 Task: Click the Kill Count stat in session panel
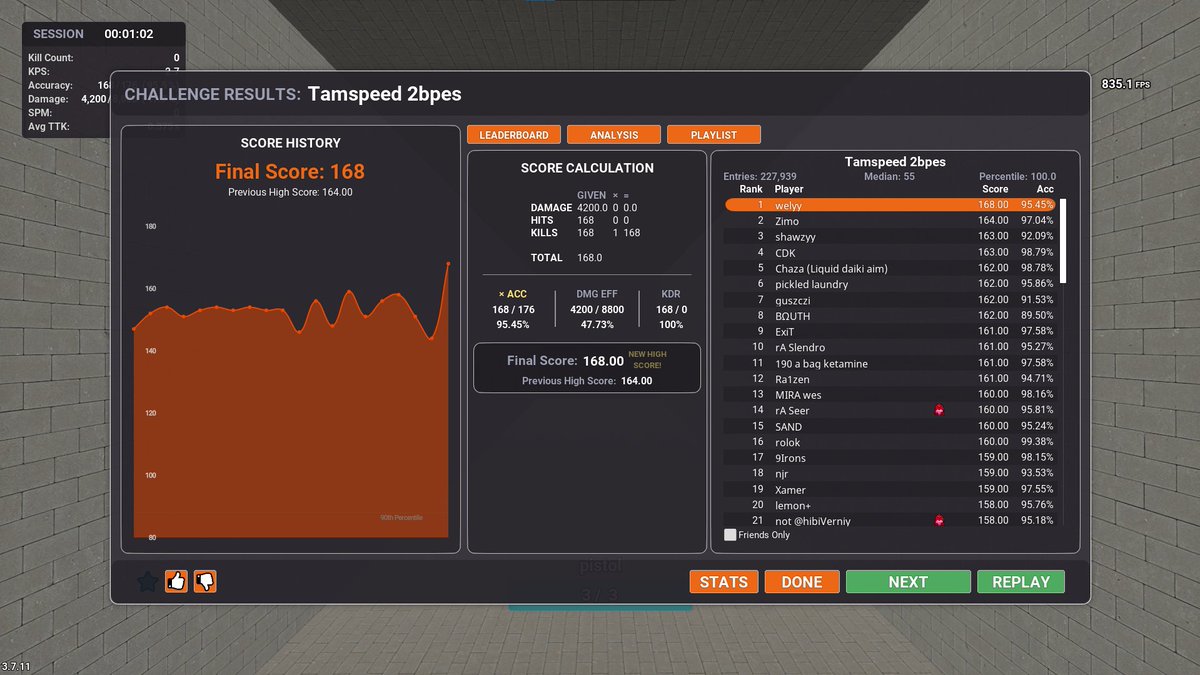pyautogui.click(x=104, y=58)
